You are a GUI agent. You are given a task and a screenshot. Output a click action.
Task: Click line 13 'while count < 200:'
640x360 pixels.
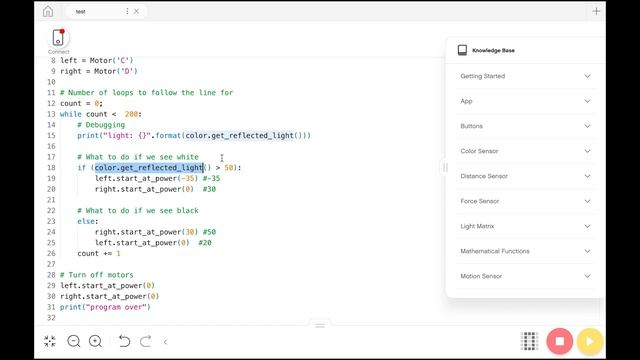[x=101, y=114]
